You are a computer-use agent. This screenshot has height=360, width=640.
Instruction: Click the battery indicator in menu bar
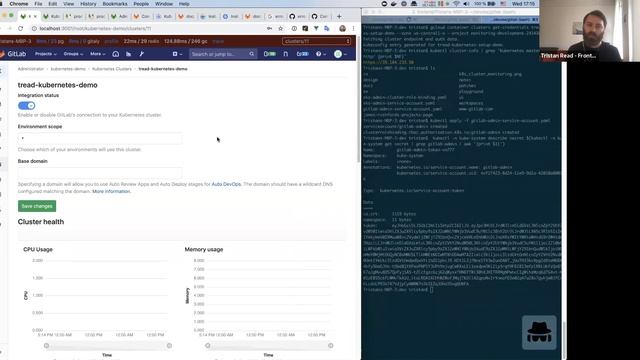(484, 4)
